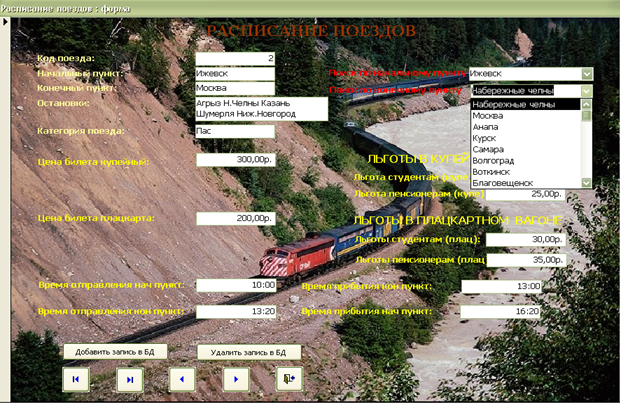Go to the first record

pyautogui.click(x=78, y=379)
